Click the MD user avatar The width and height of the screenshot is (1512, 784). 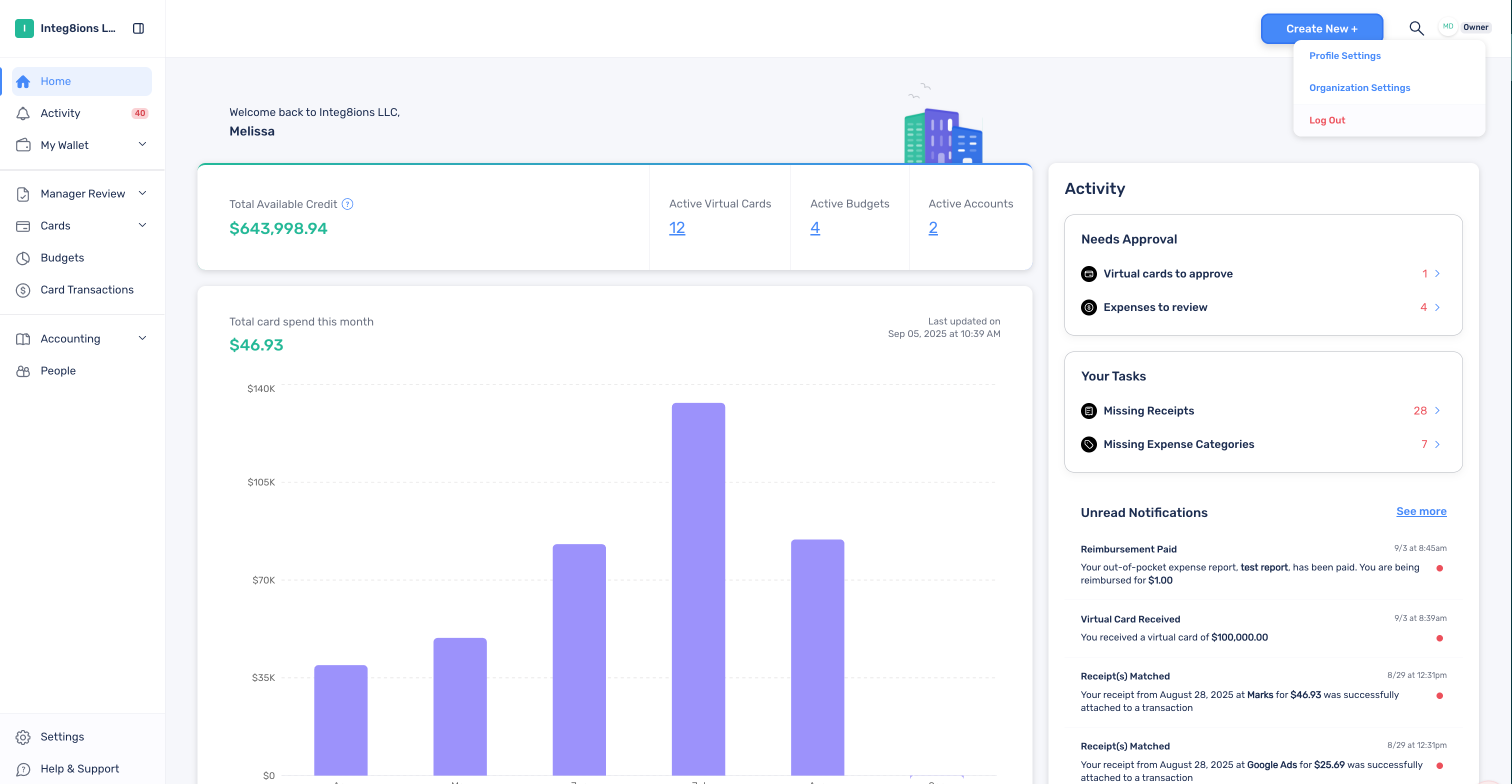[x=1448, y=27]
